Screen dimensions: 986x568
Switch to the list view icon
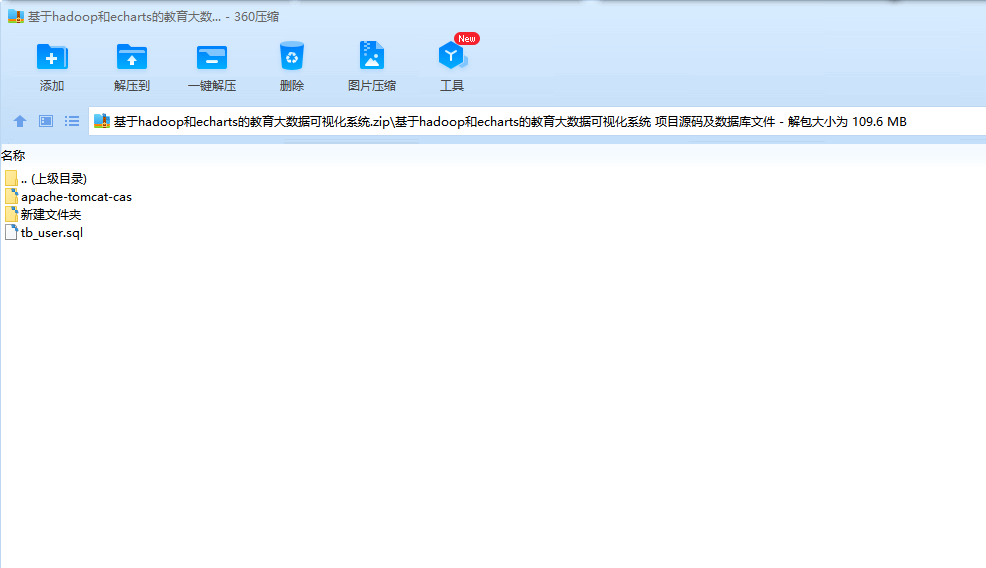pyautogui.click(x=72, y=121)
